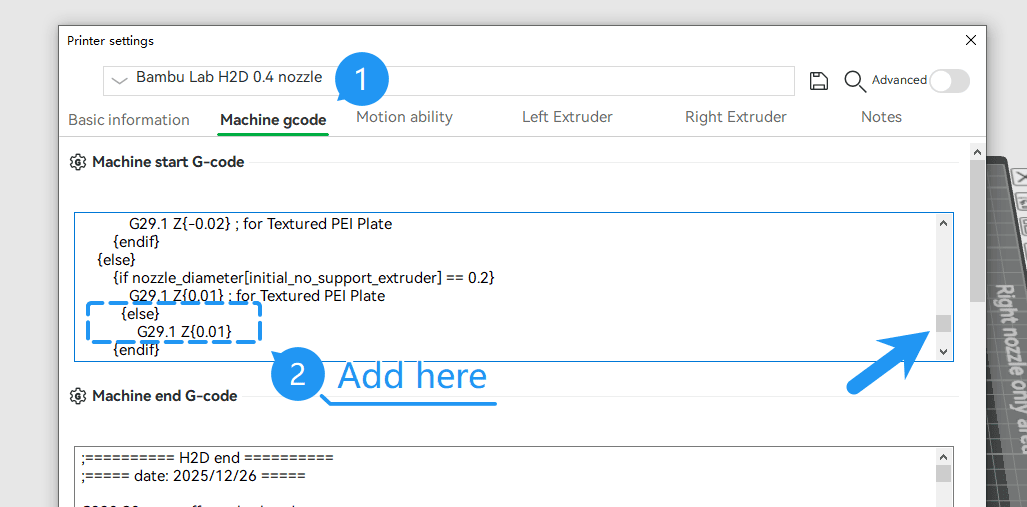
Task: Select the Left Extruder tab
Action: click(567, 117)
